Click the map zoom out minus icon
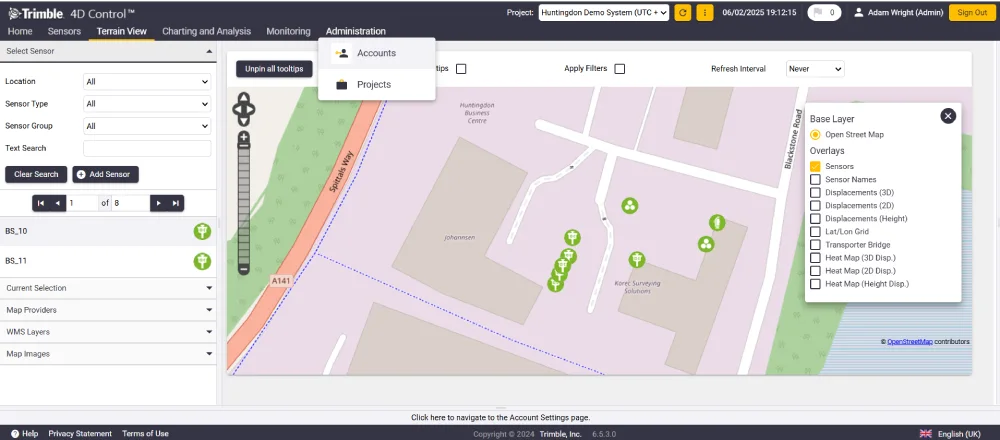Image resolution: width=1000 pixels, height=440 pixels. coord(244,270)
